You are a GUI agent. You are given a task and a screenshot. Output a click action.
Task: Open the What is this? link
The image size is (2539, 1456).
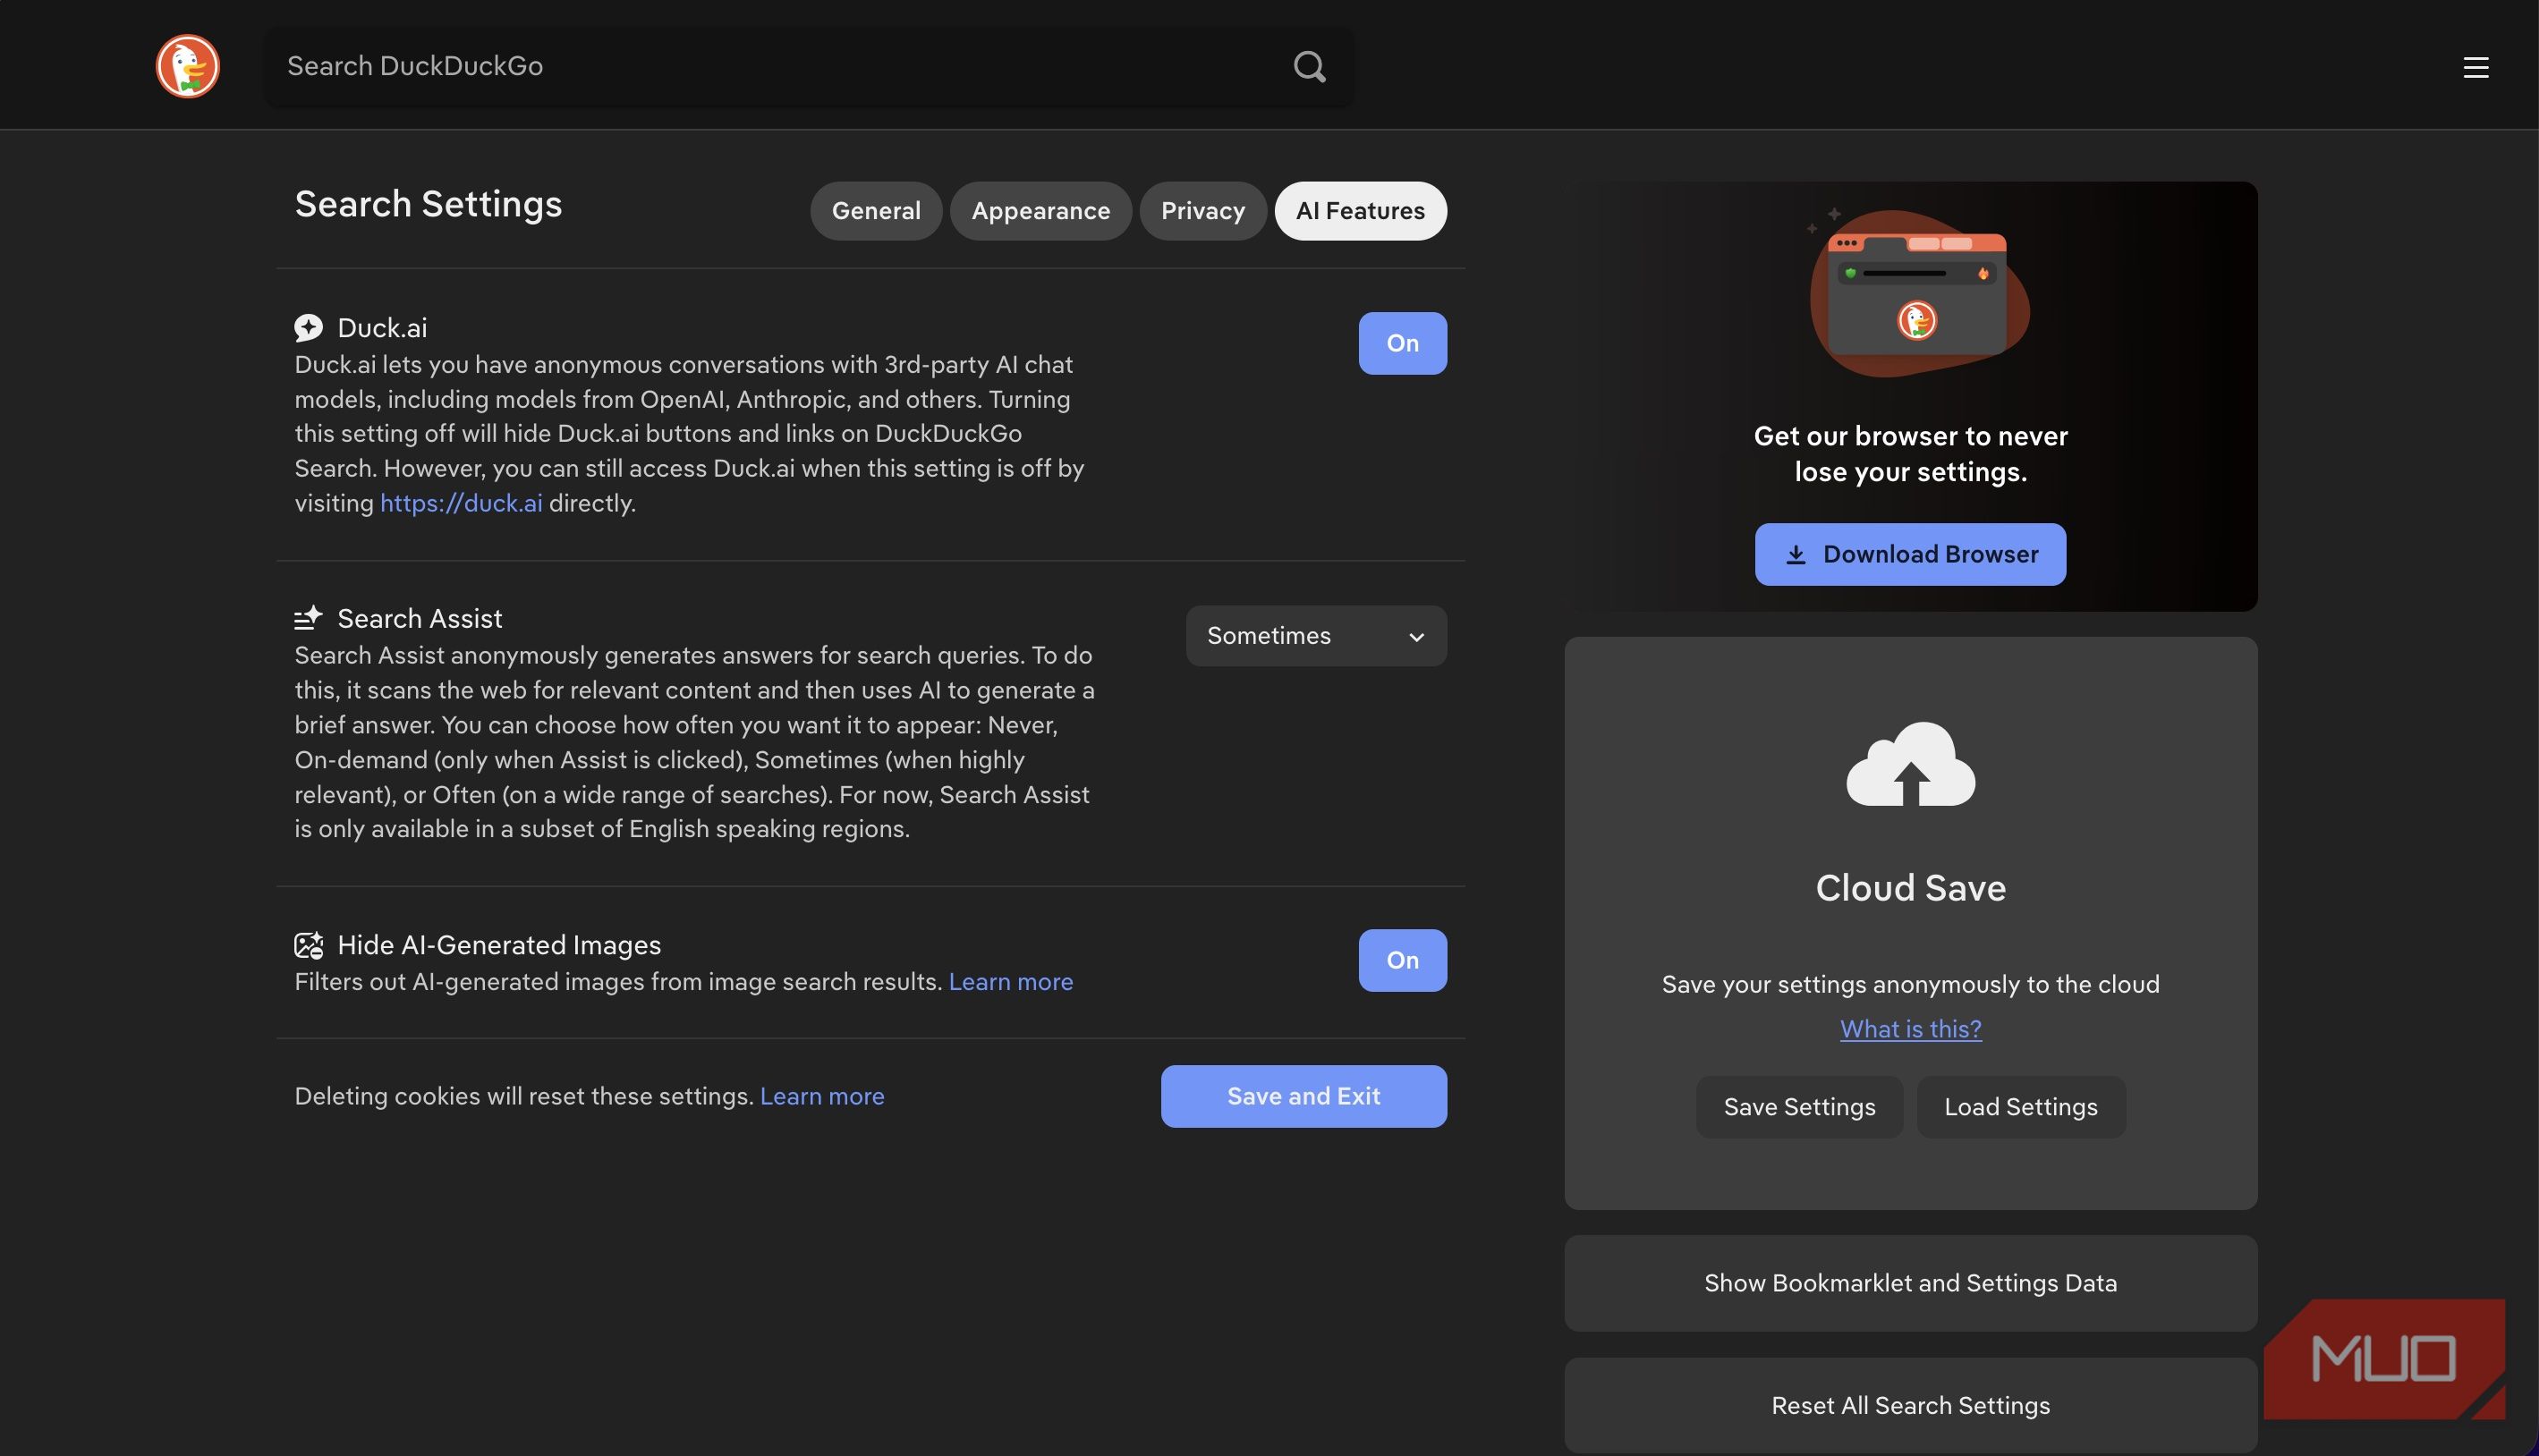point(1910,1029)
